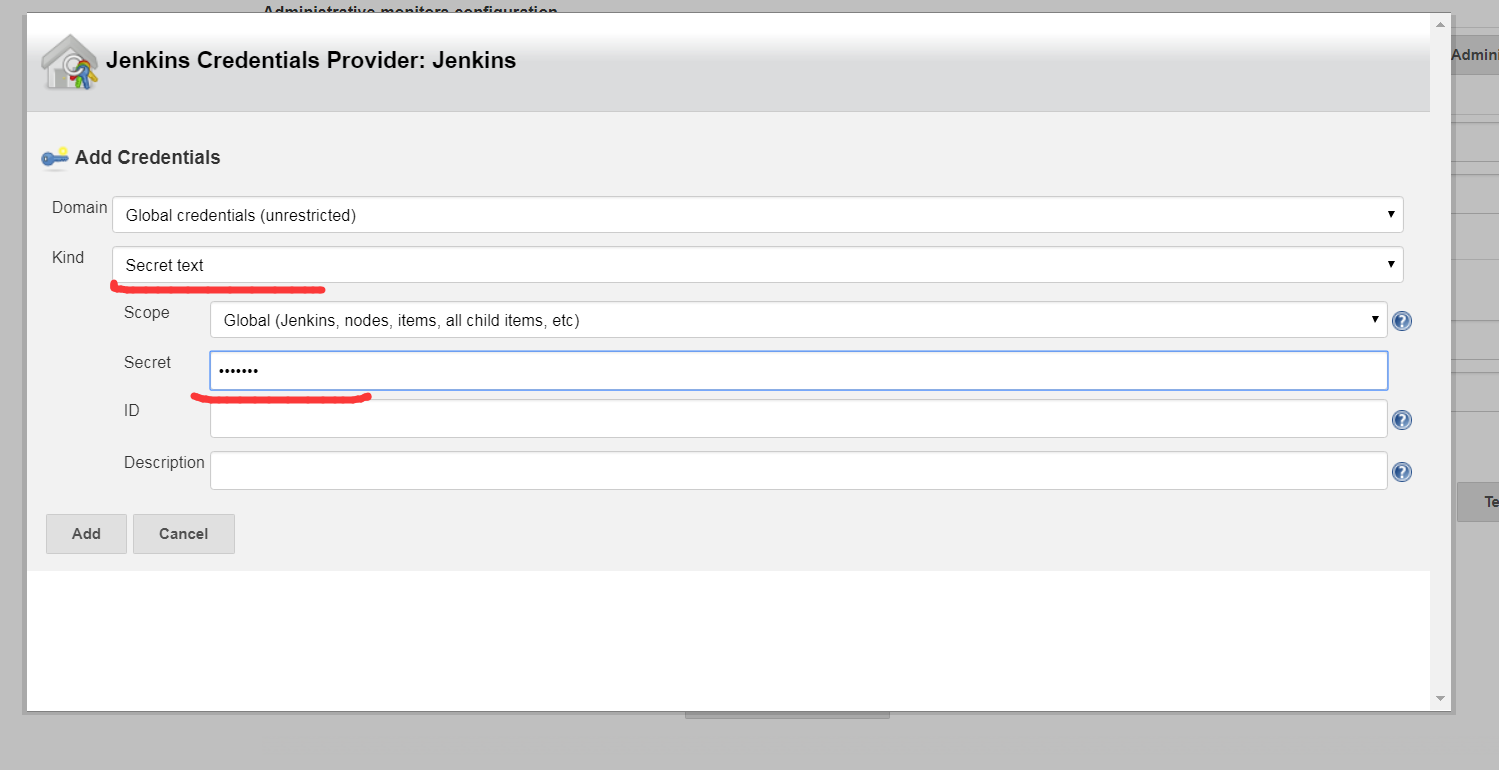Click the Add button
This screenshot has width=1499, height=770.
click(86, 534)
